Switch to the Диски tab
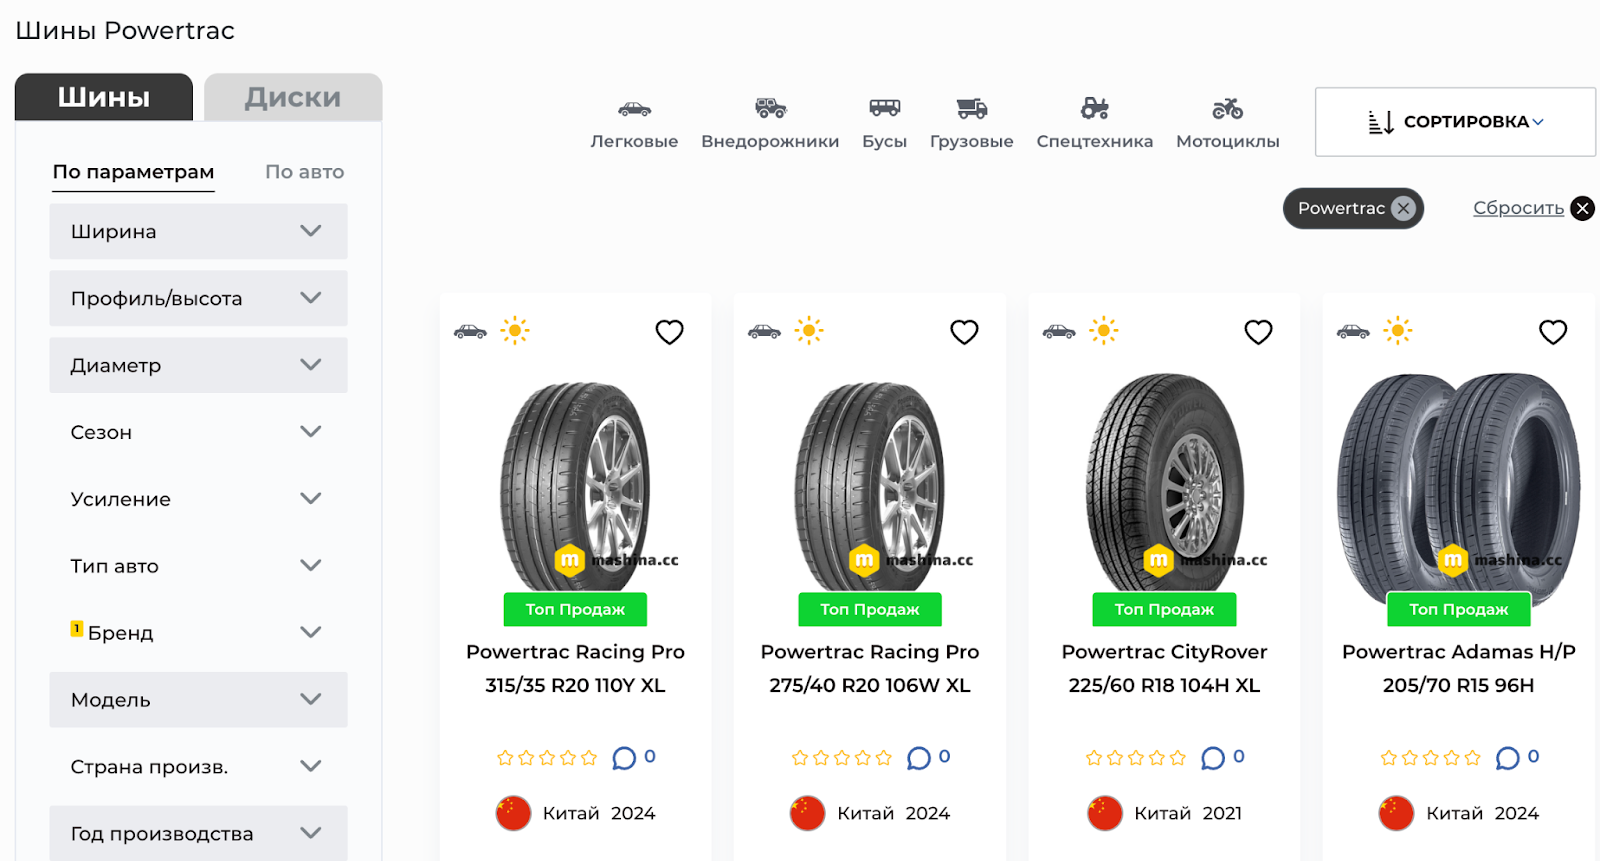The width and height of the screenshot is (1600, 861). [293, 97]
